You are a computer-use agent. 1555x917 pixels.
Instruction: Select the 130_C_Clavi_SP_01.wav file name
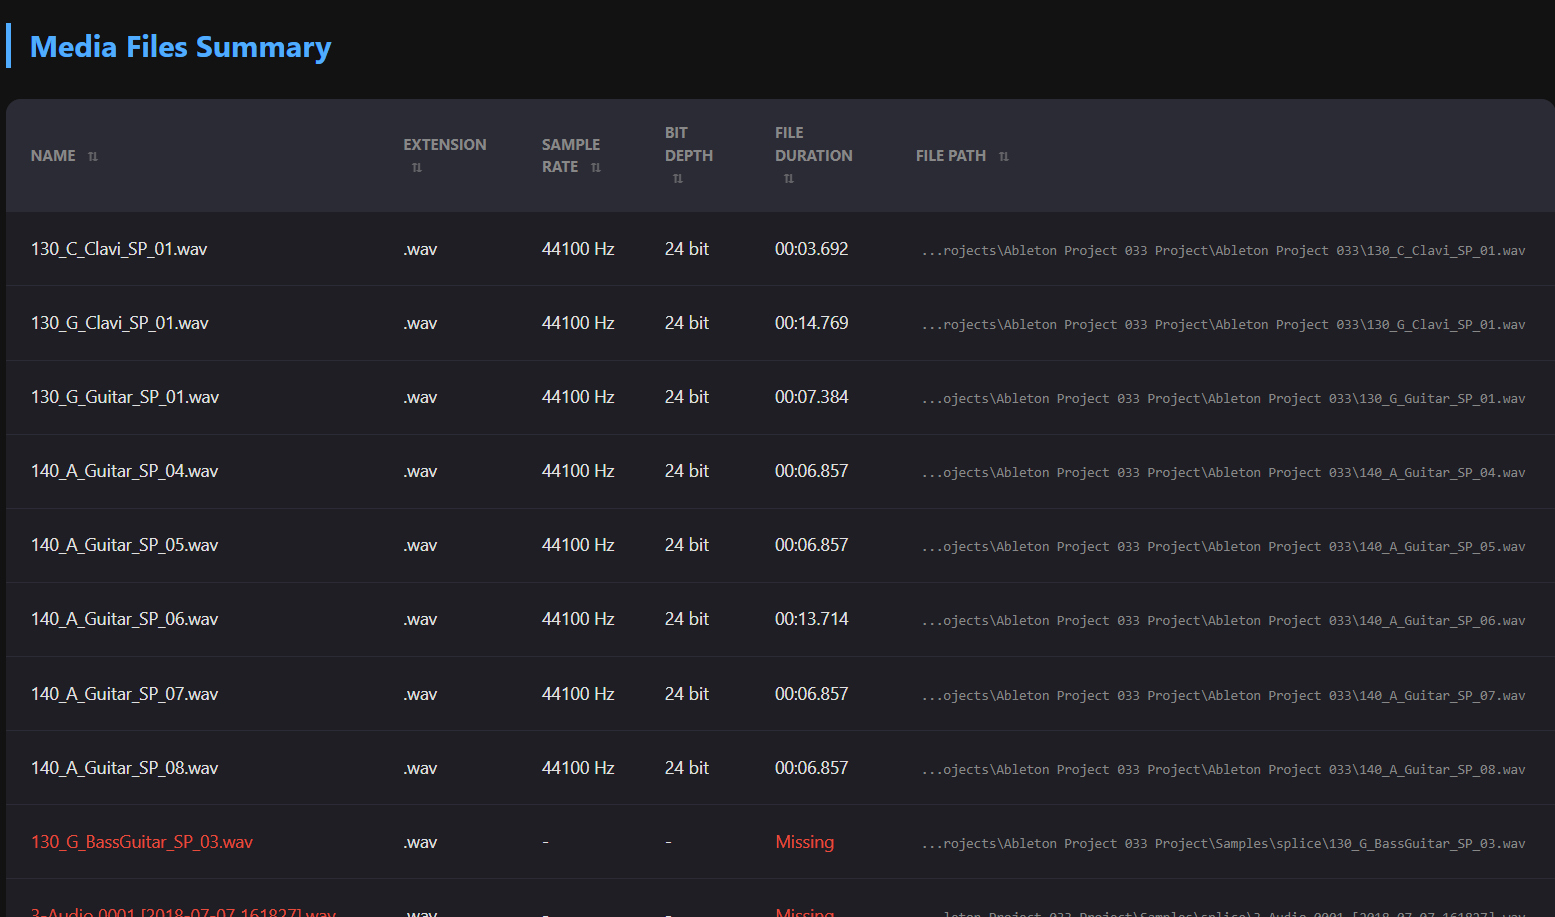(x=119, y=249)
